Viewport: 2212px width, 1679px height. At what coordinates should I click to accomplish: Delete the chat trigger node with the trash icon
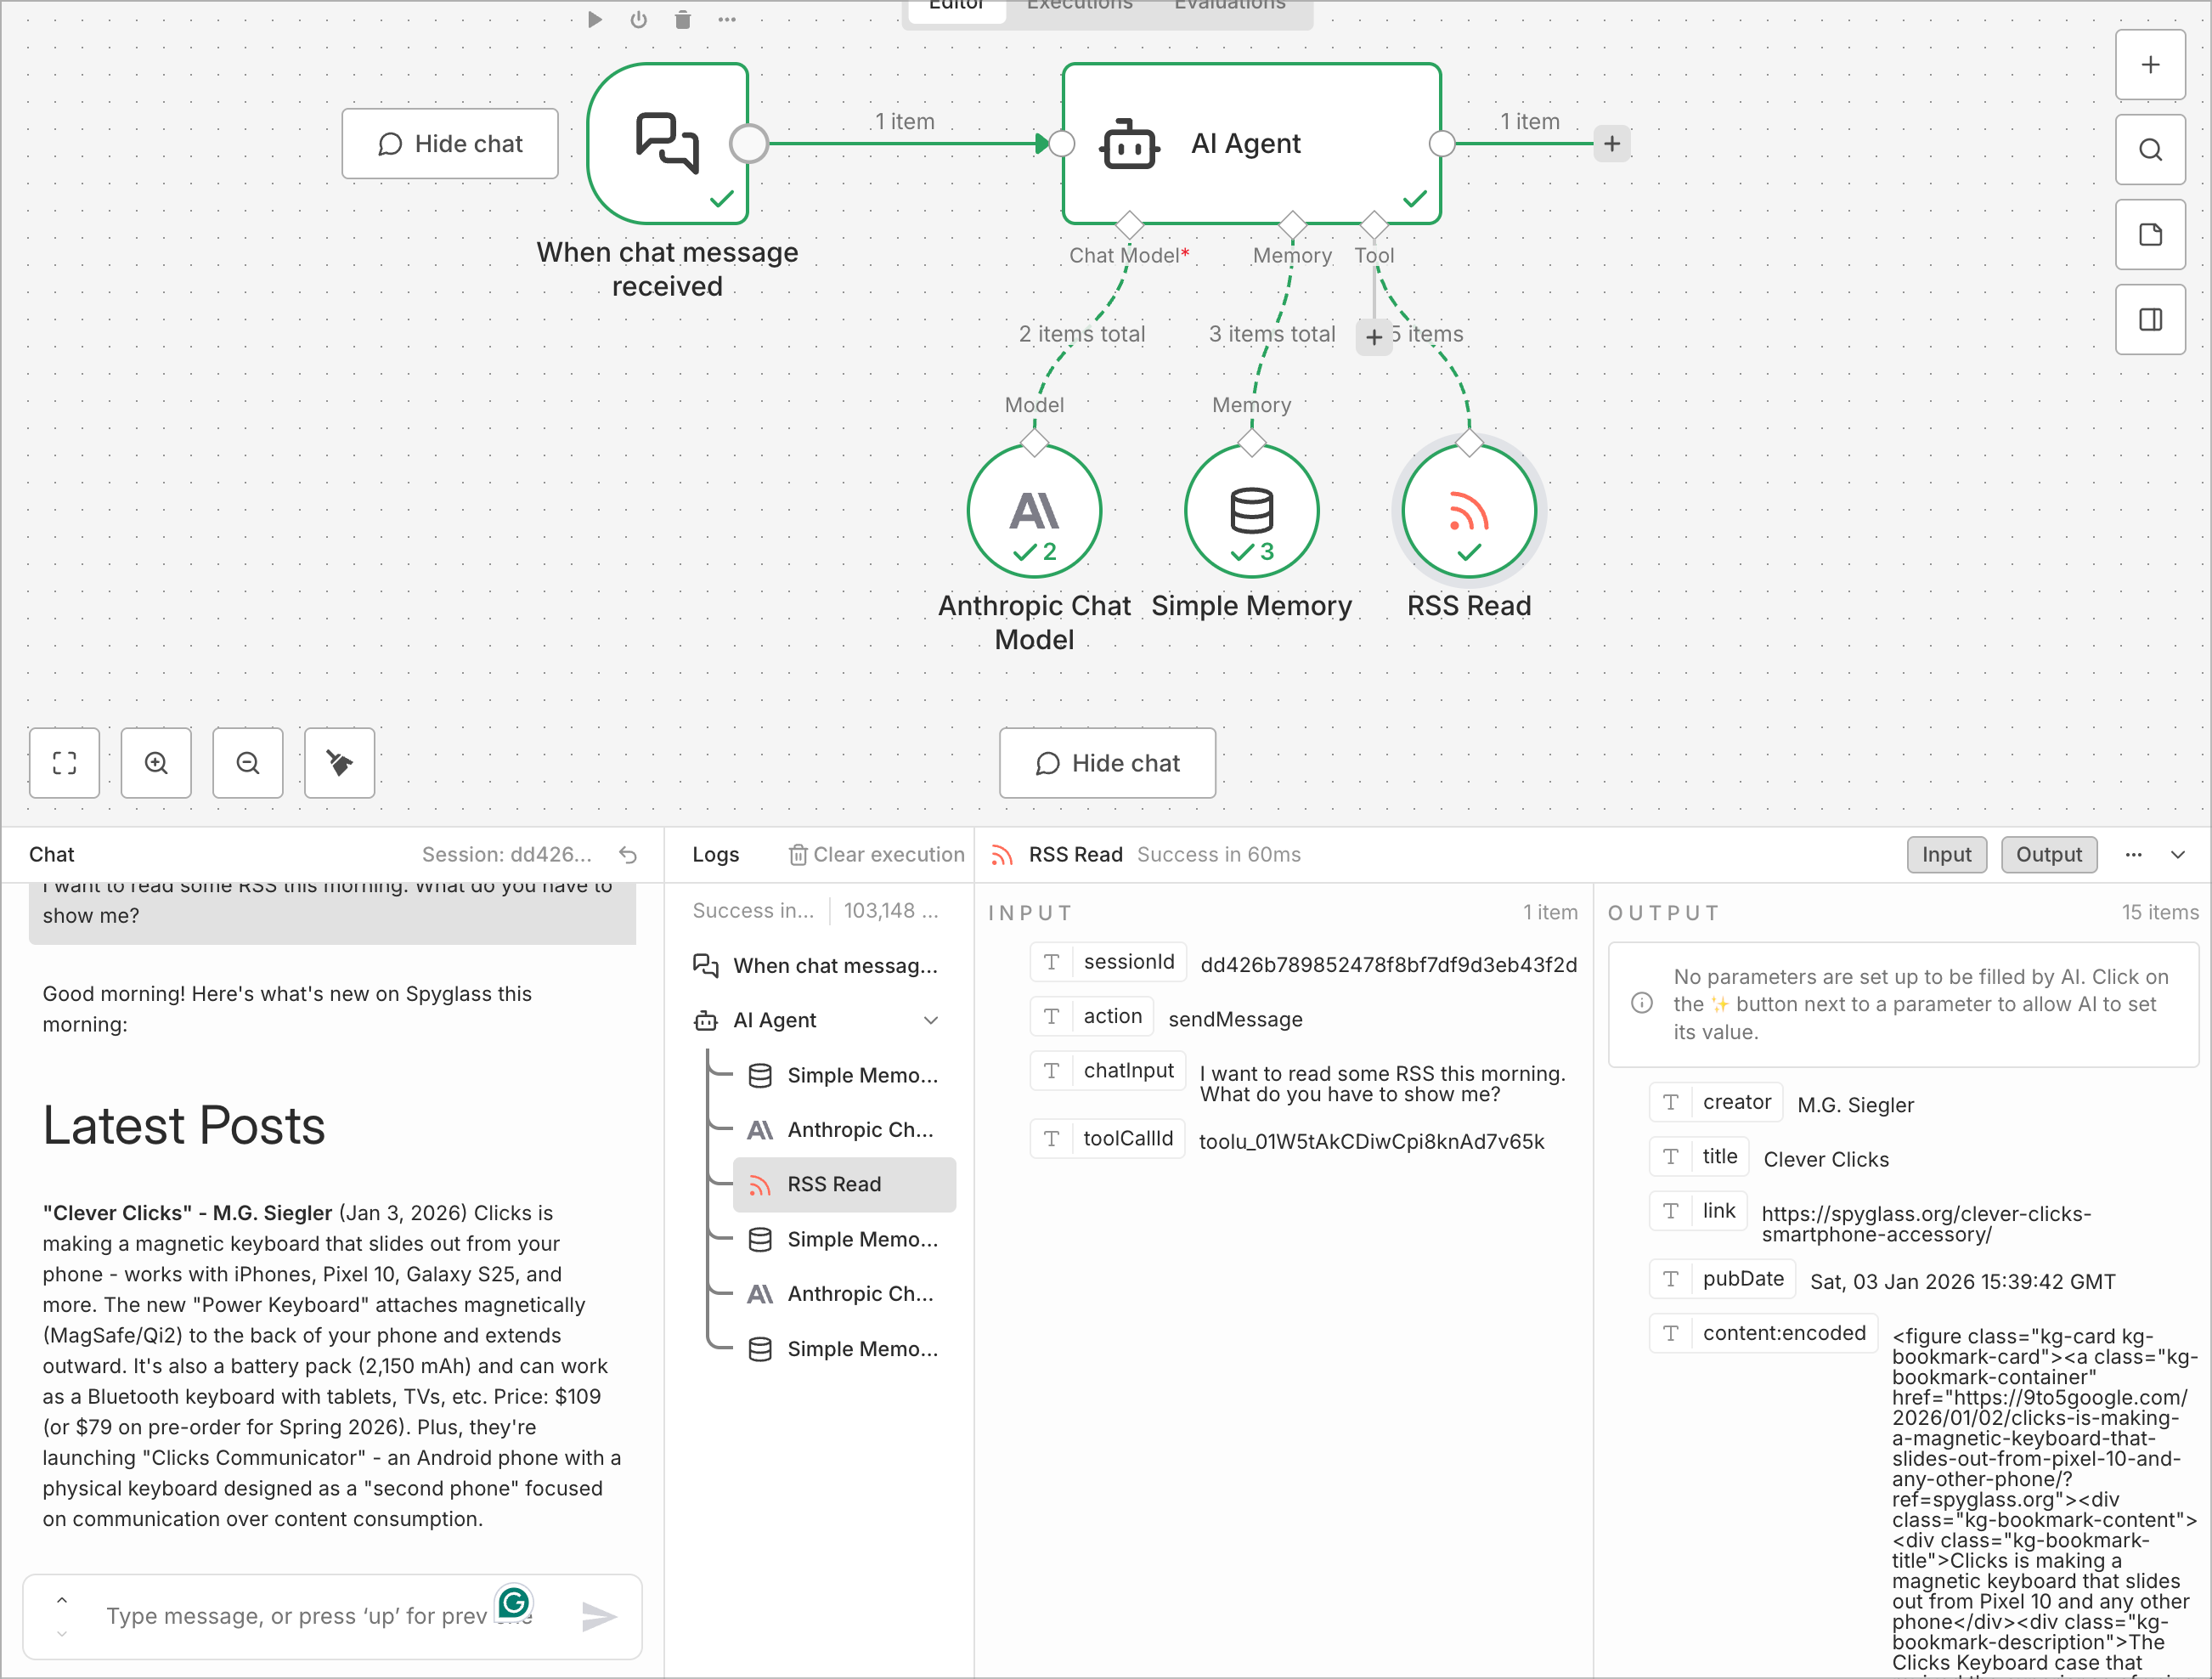pyautogui.click(x=683, y=19)
